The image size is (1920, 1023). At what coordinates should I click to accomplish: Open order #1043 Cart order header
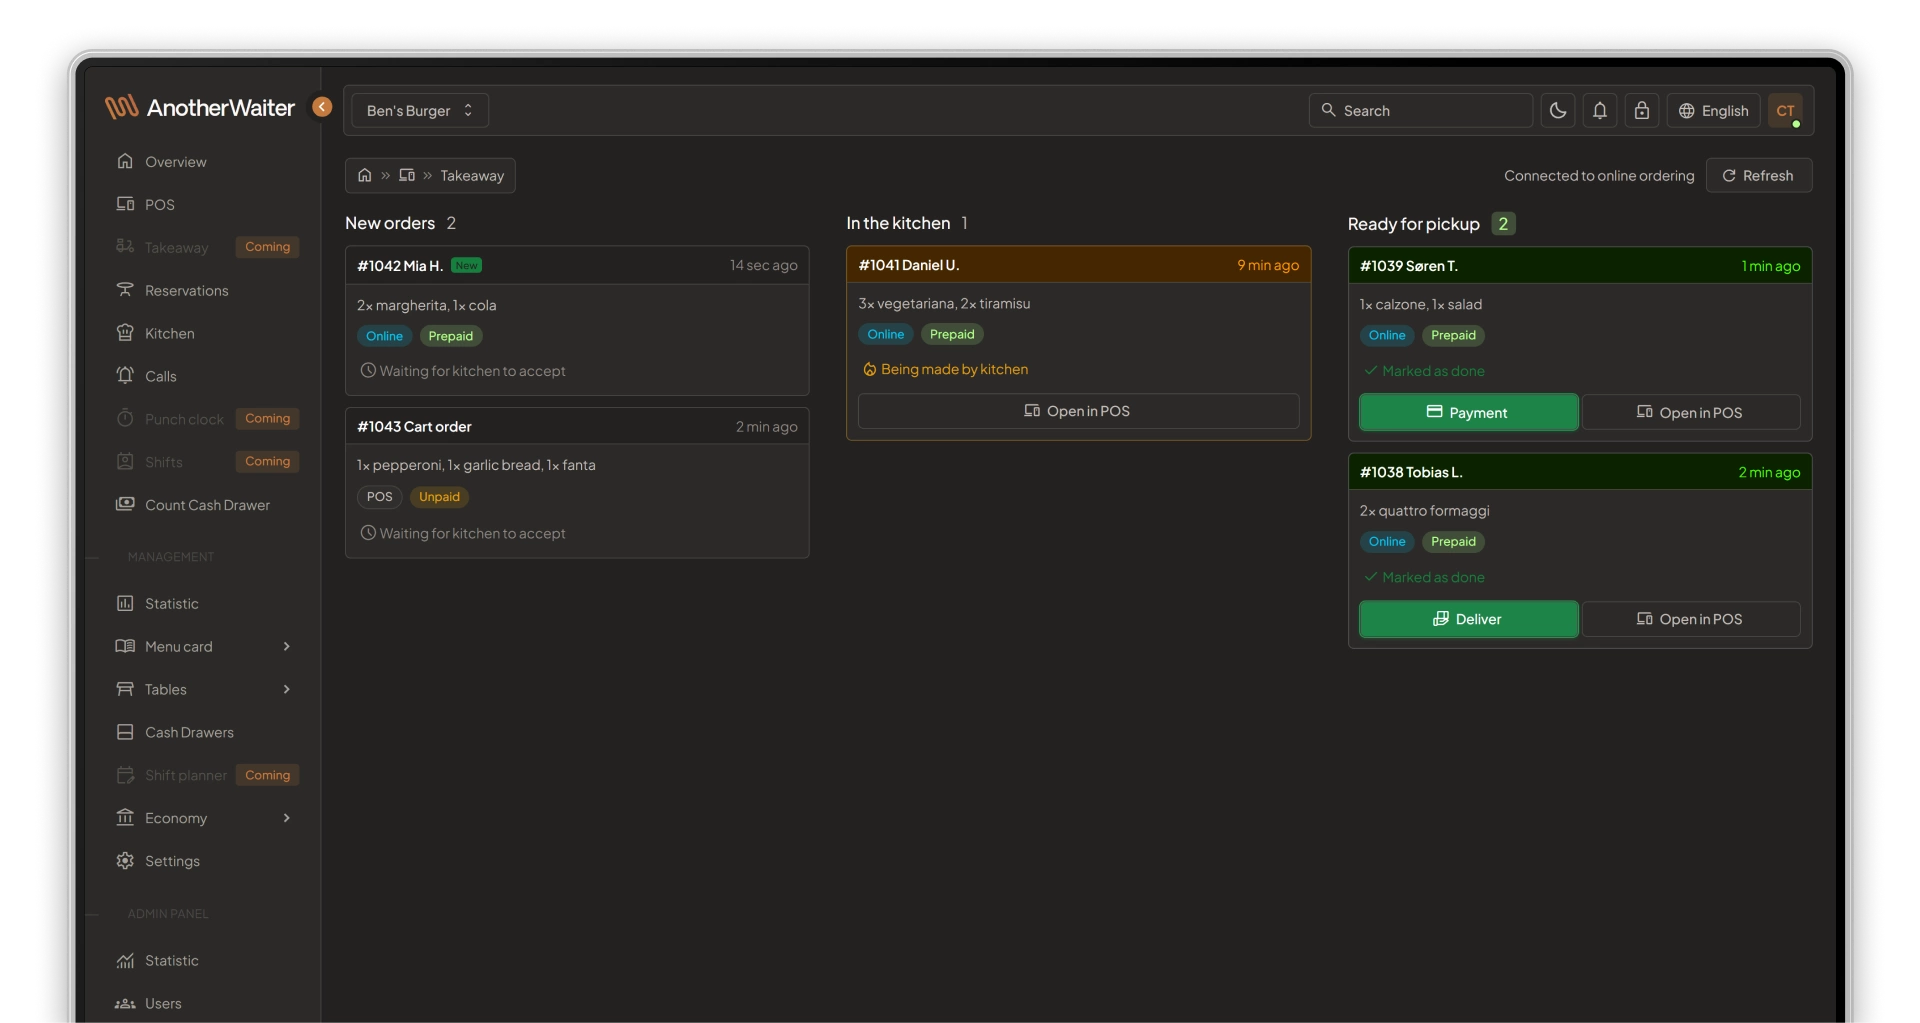[x=577, y=426]
